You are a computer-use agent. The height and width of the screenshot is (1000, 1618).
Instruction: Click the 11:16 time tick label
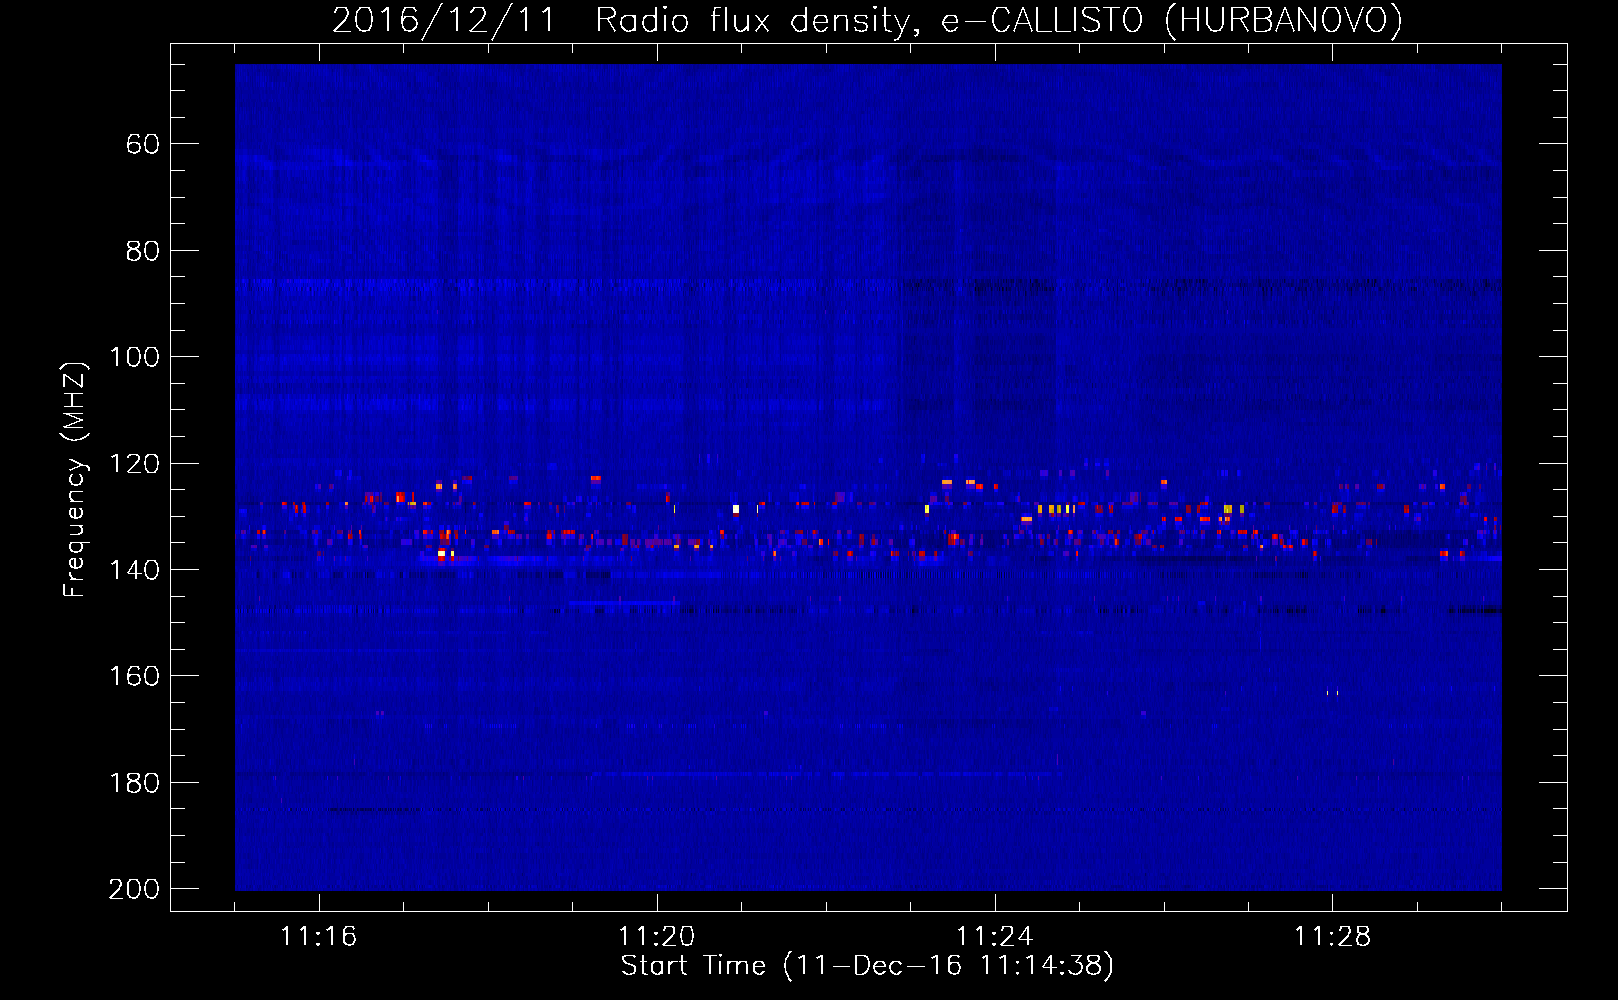pyautogui.click(x=319, y=937)
